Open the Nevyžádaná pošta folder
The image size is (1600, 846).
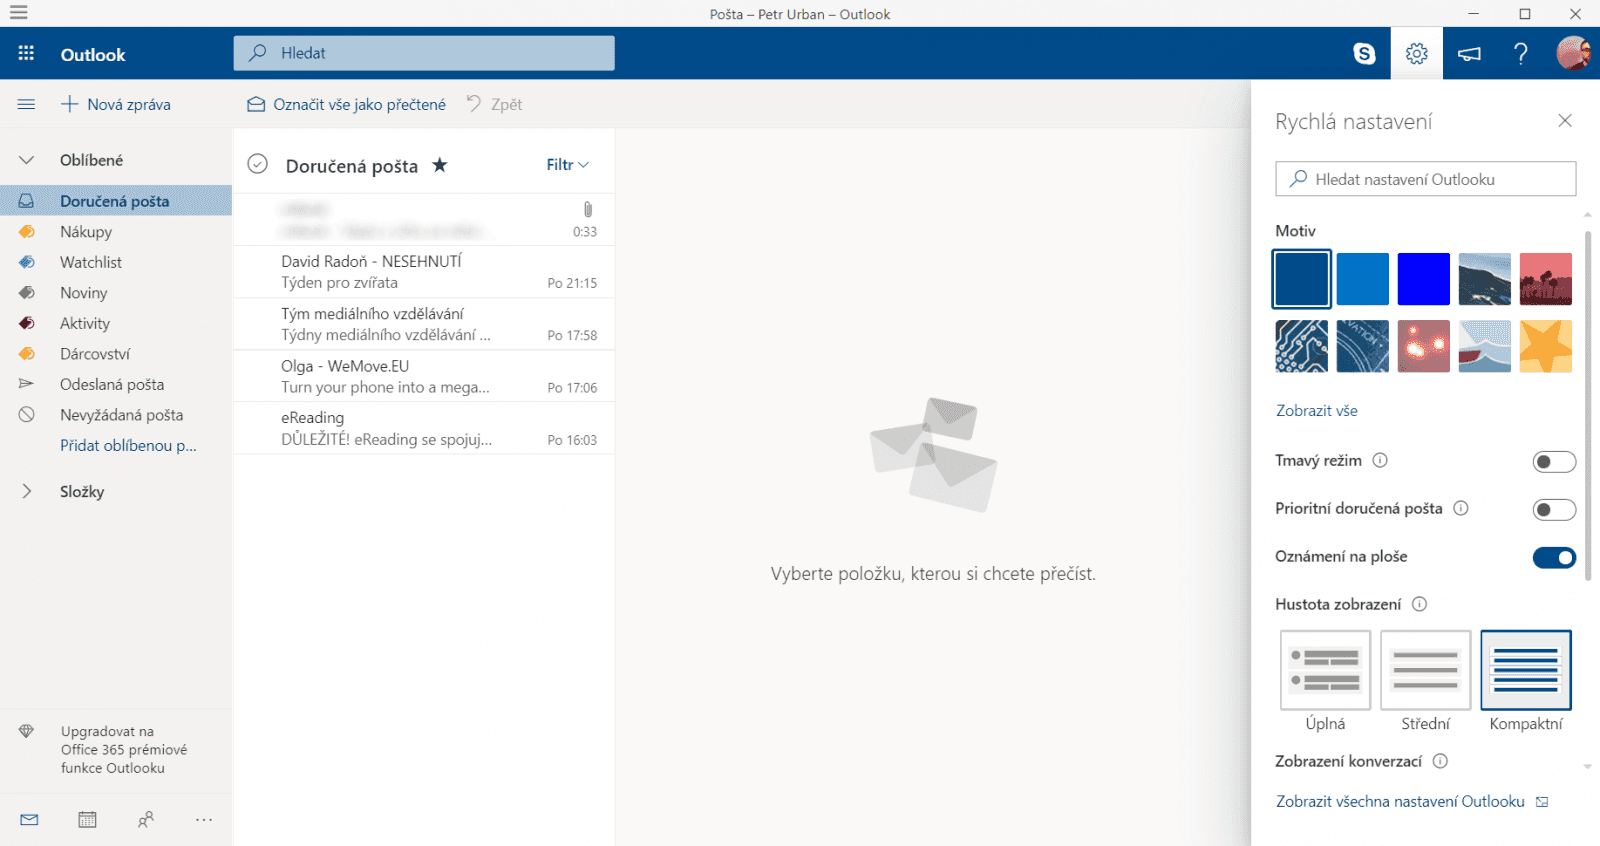coord(116,415)
